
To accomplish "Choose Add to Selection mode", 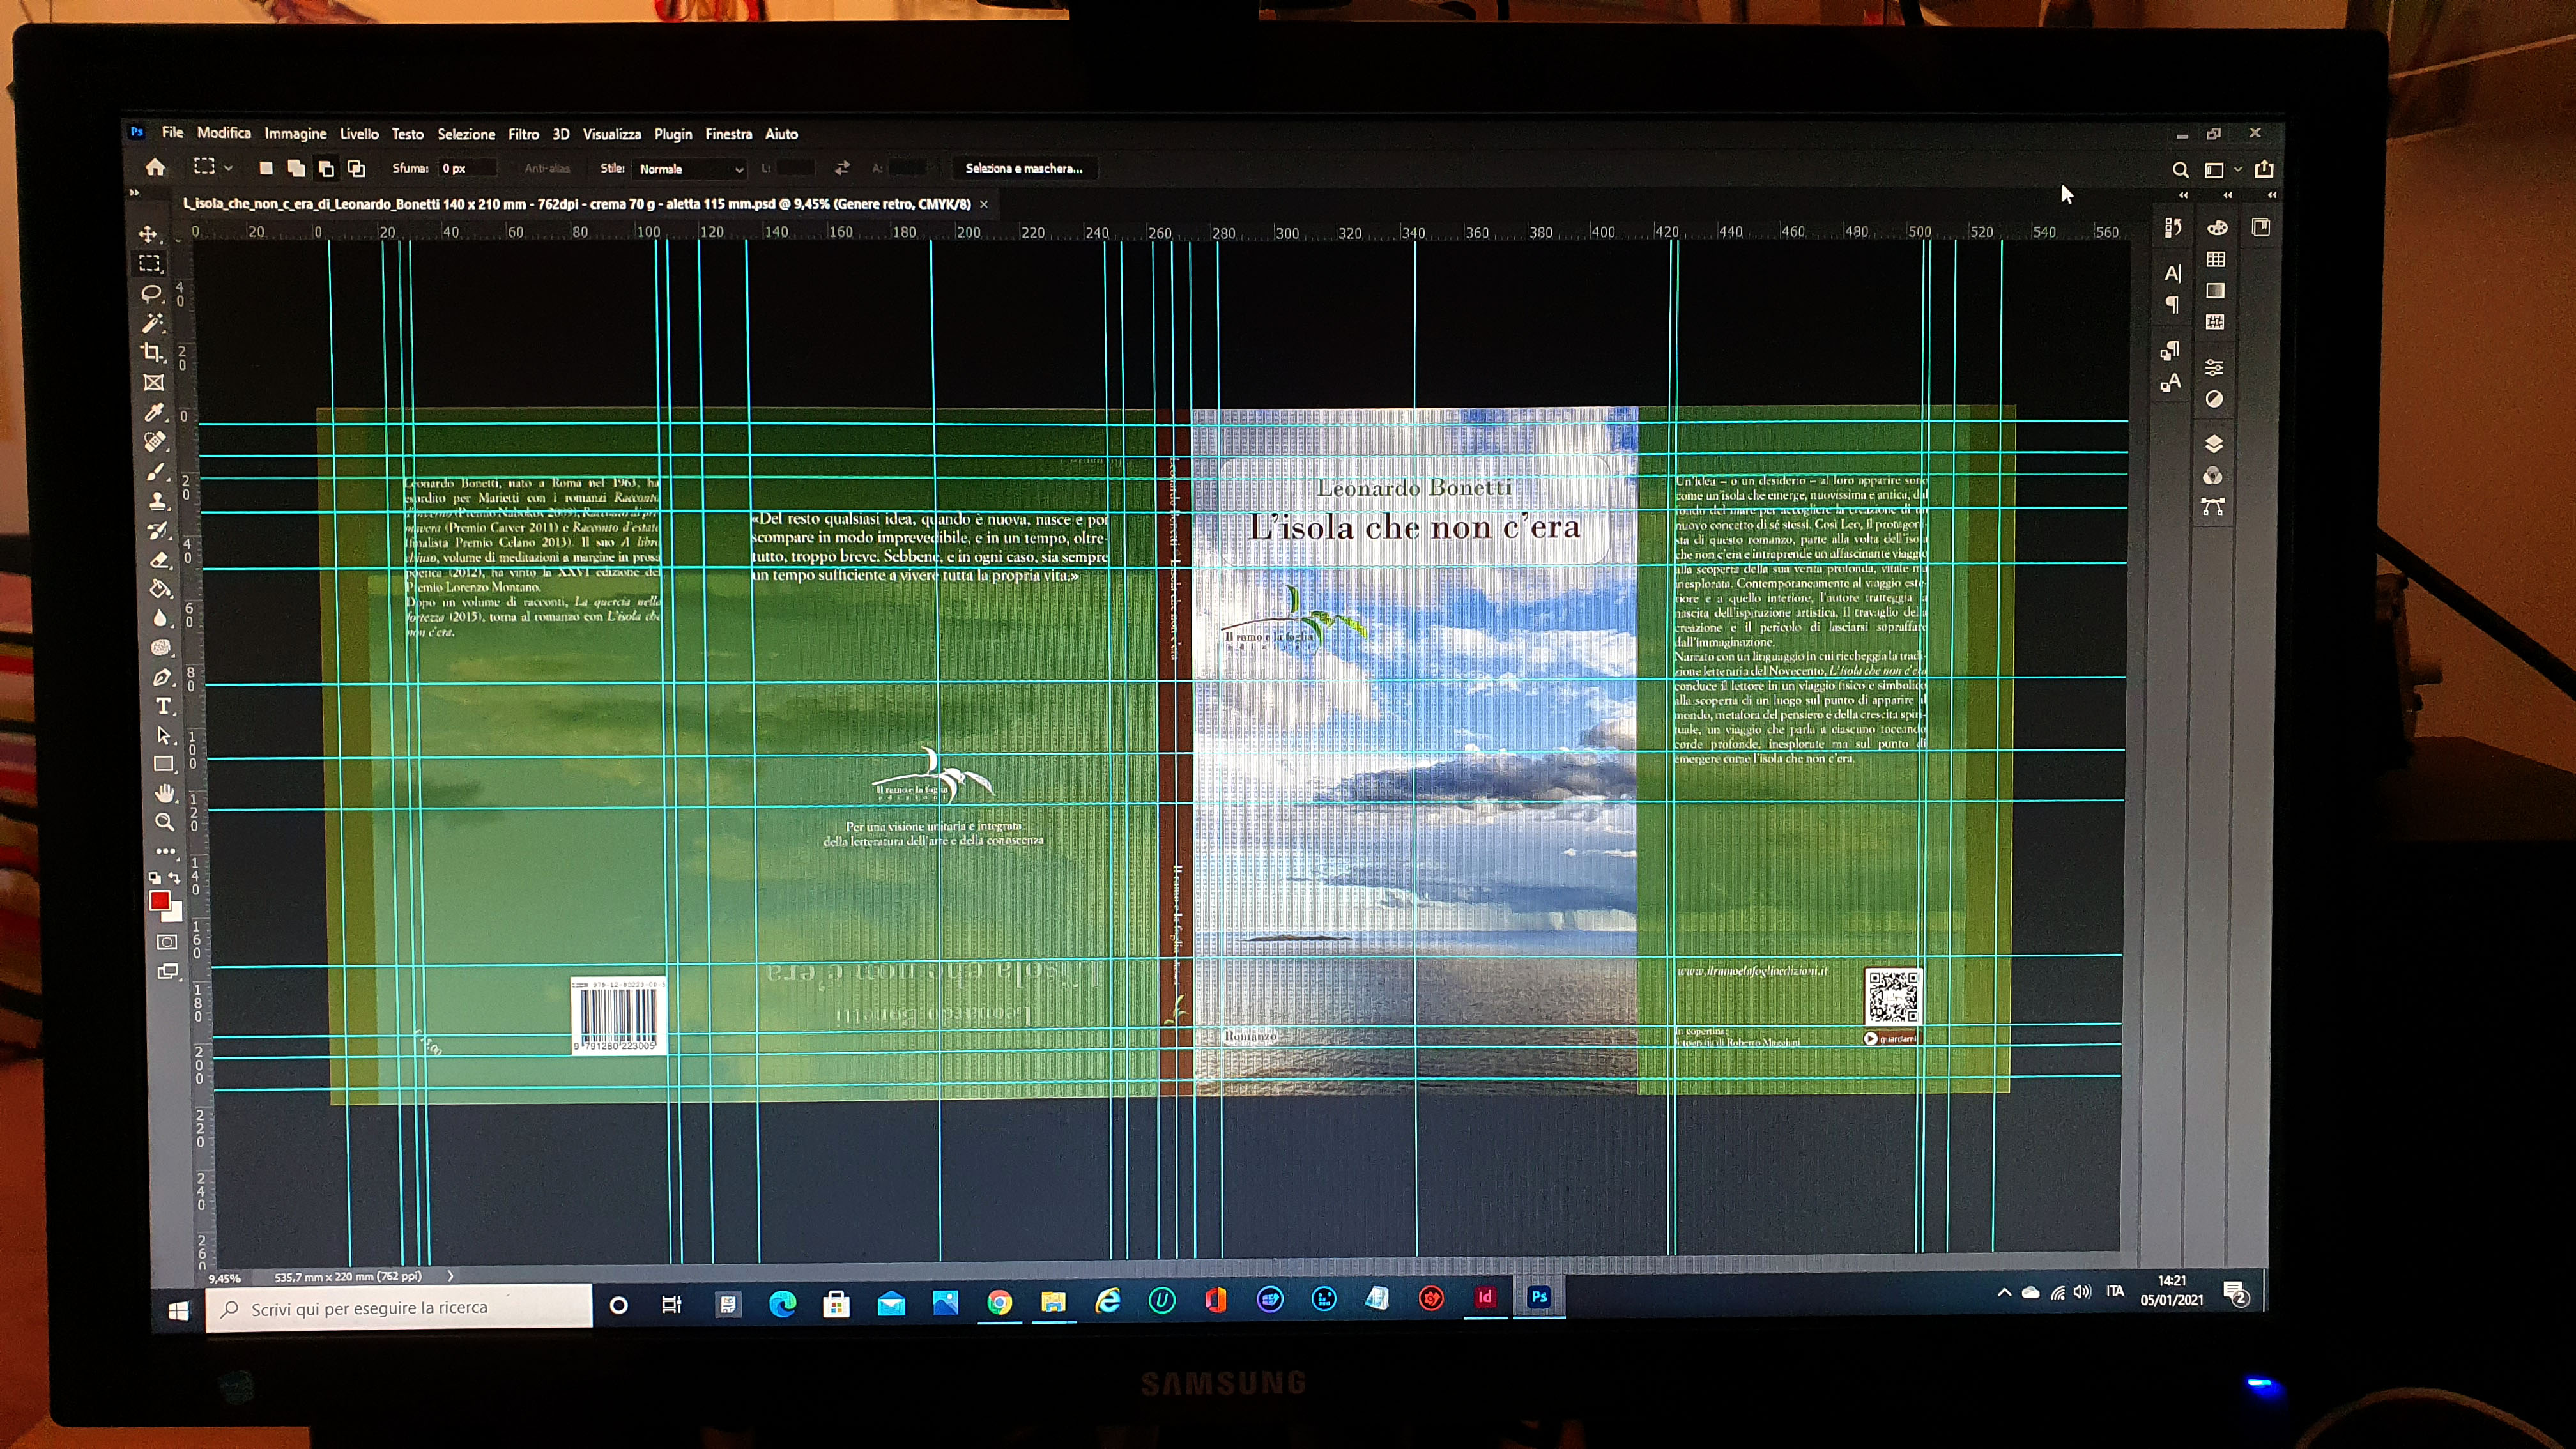I will point(296,168).
